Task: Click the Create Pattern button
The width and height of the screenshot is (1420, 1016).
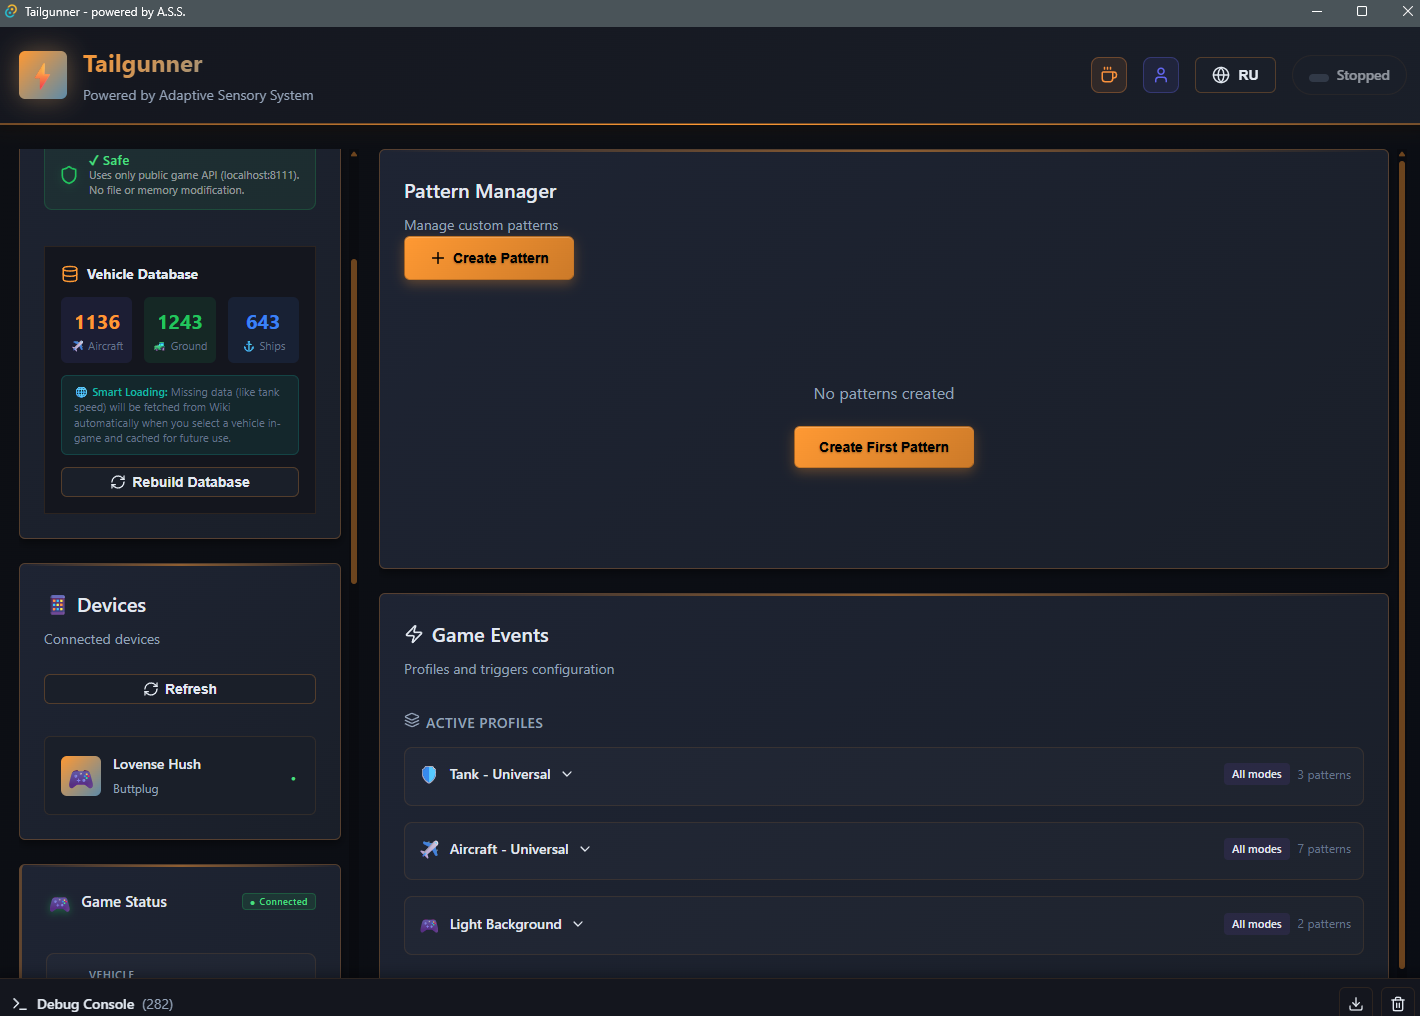Action: coord(489,258)
